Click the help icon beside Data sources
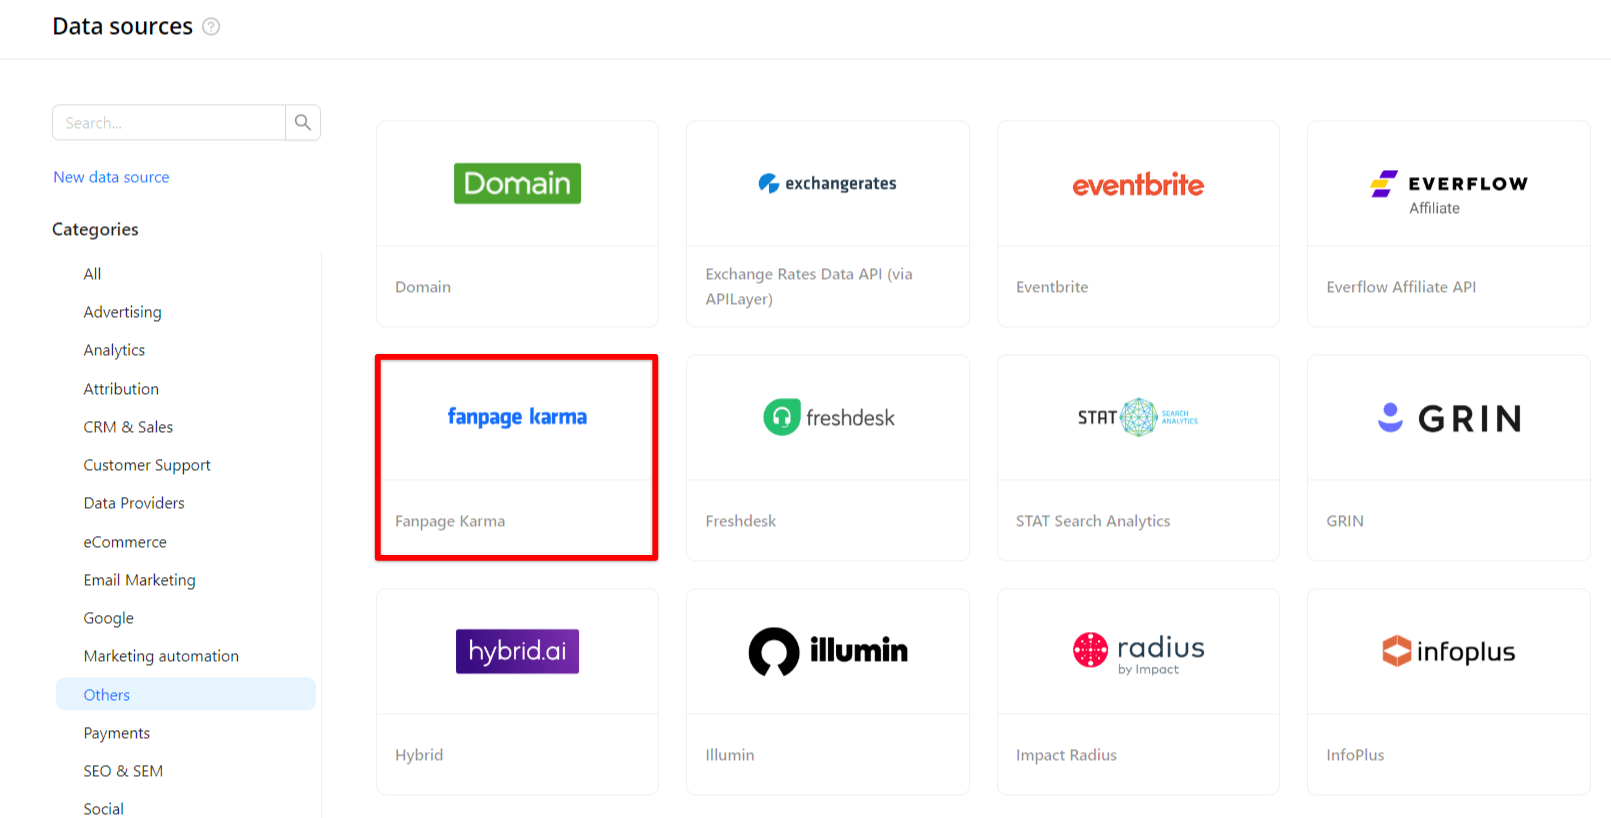This screenshot has height=818, width=1611. pyautogui.click(x=211, y=27)
